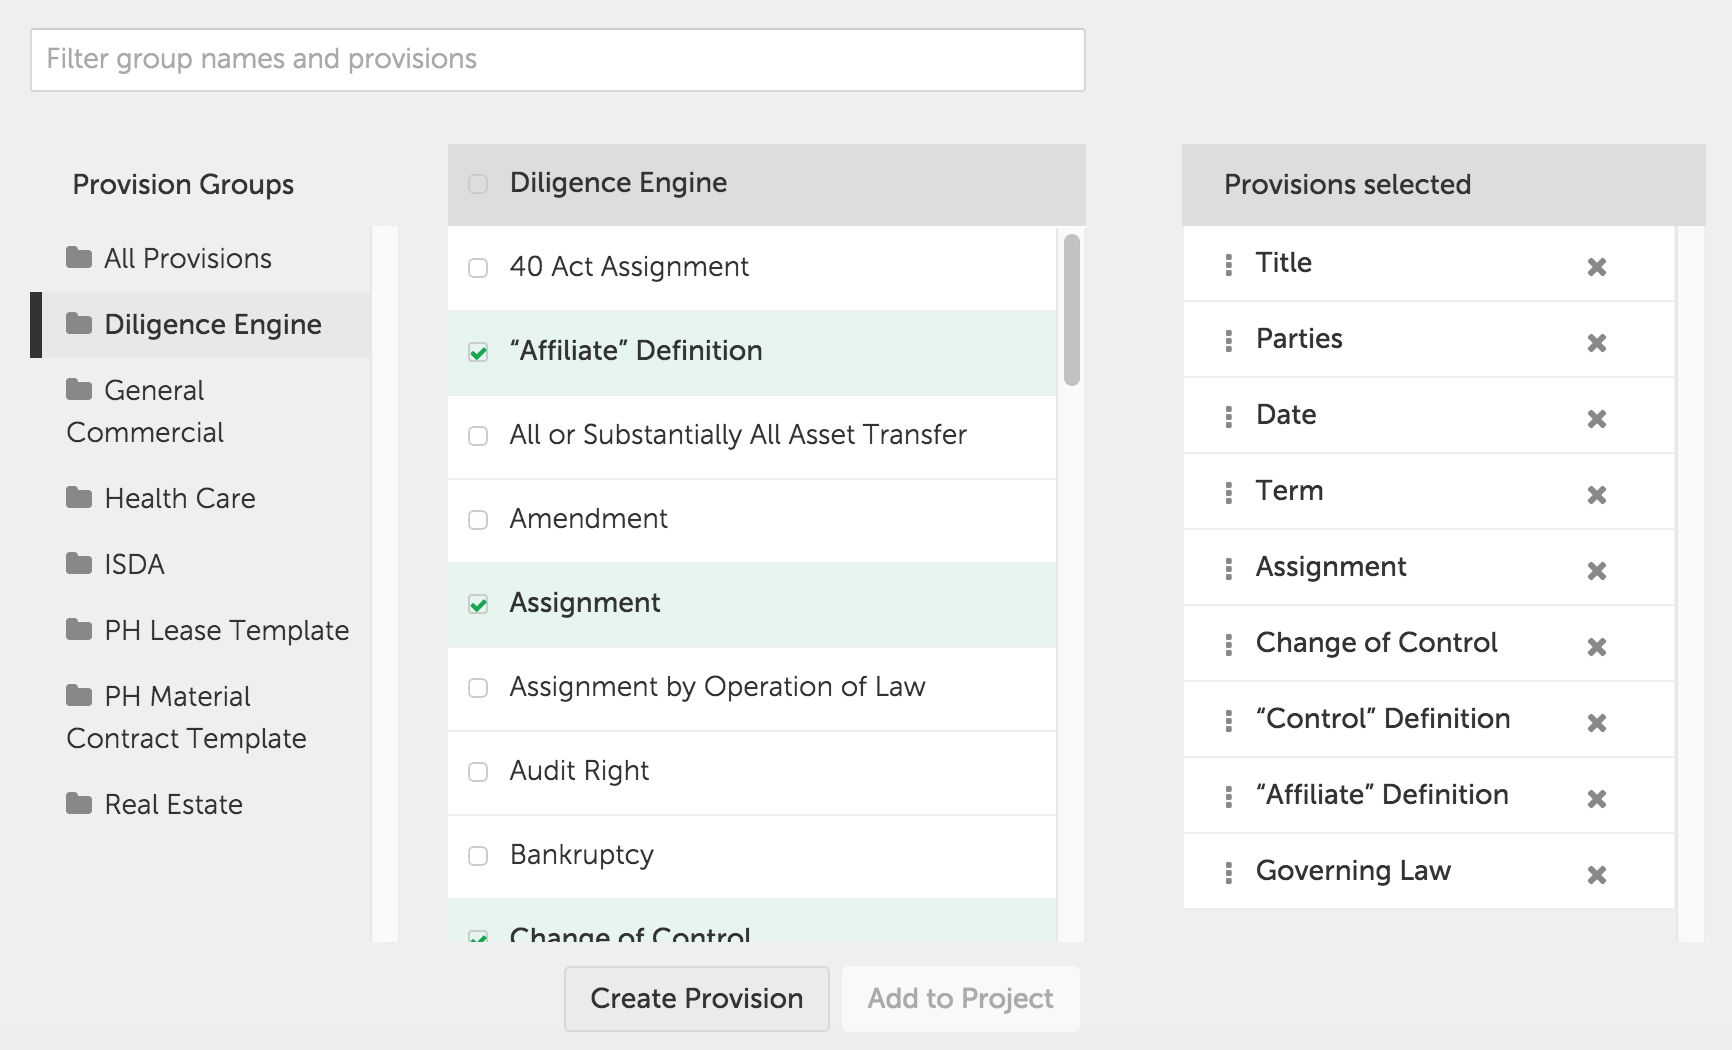
Task: Open the All Provisions group
Action: tap(201, 259)
